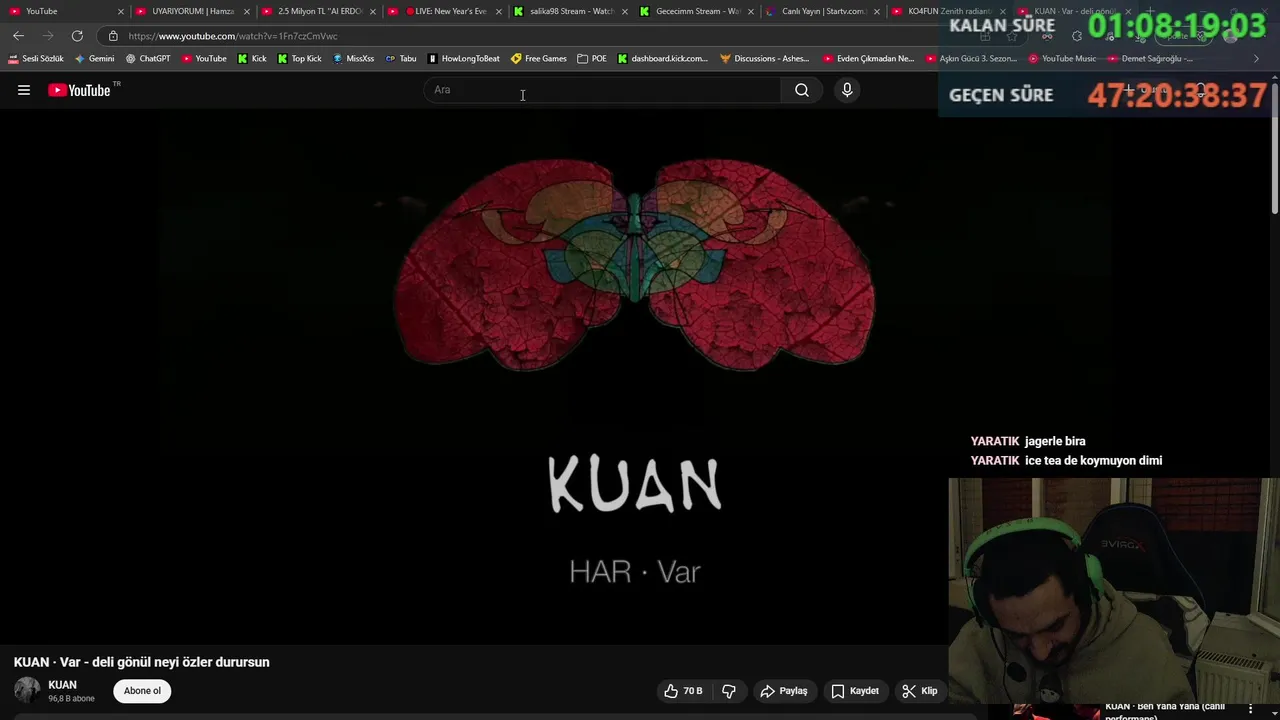Viewport: 1280px width, 720px height.
Task: Open YouTube Music bookmark
Action: tap(1062, 59)
